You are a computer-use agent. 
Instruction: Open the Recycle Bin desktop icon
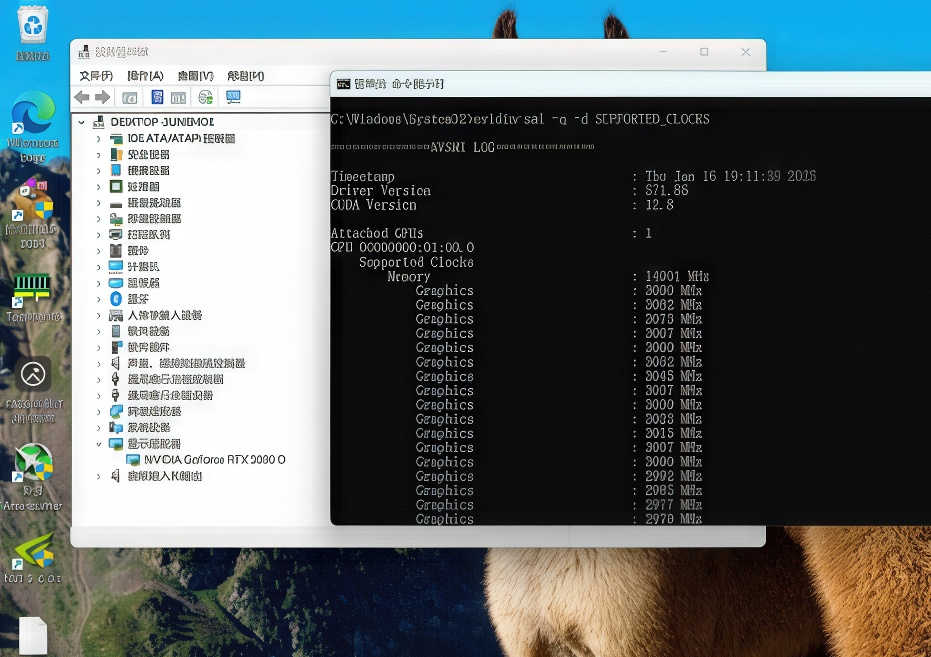(33, 24)
